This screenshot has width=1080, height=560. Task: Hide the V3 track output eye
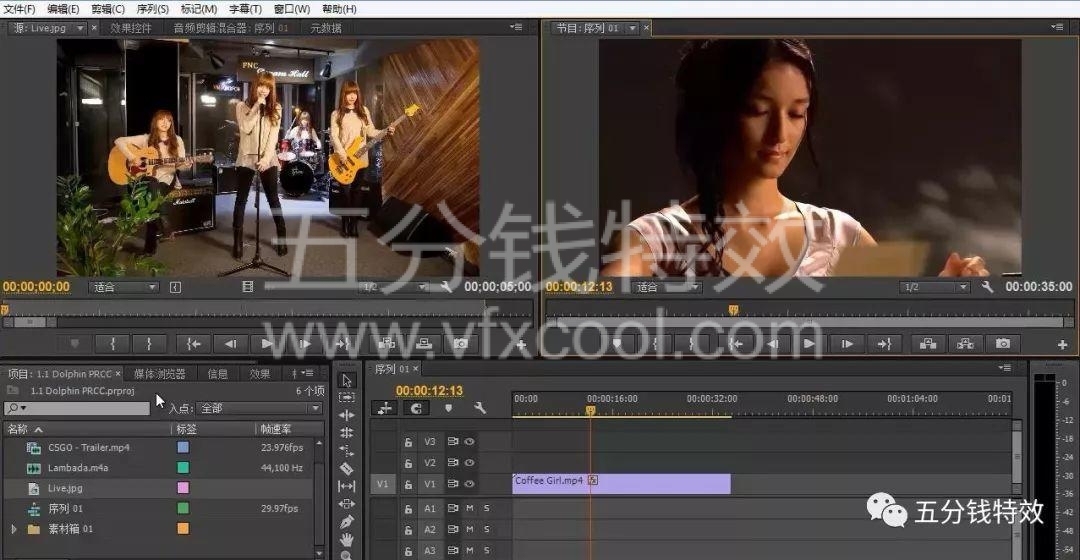click(x=469, y=442)
